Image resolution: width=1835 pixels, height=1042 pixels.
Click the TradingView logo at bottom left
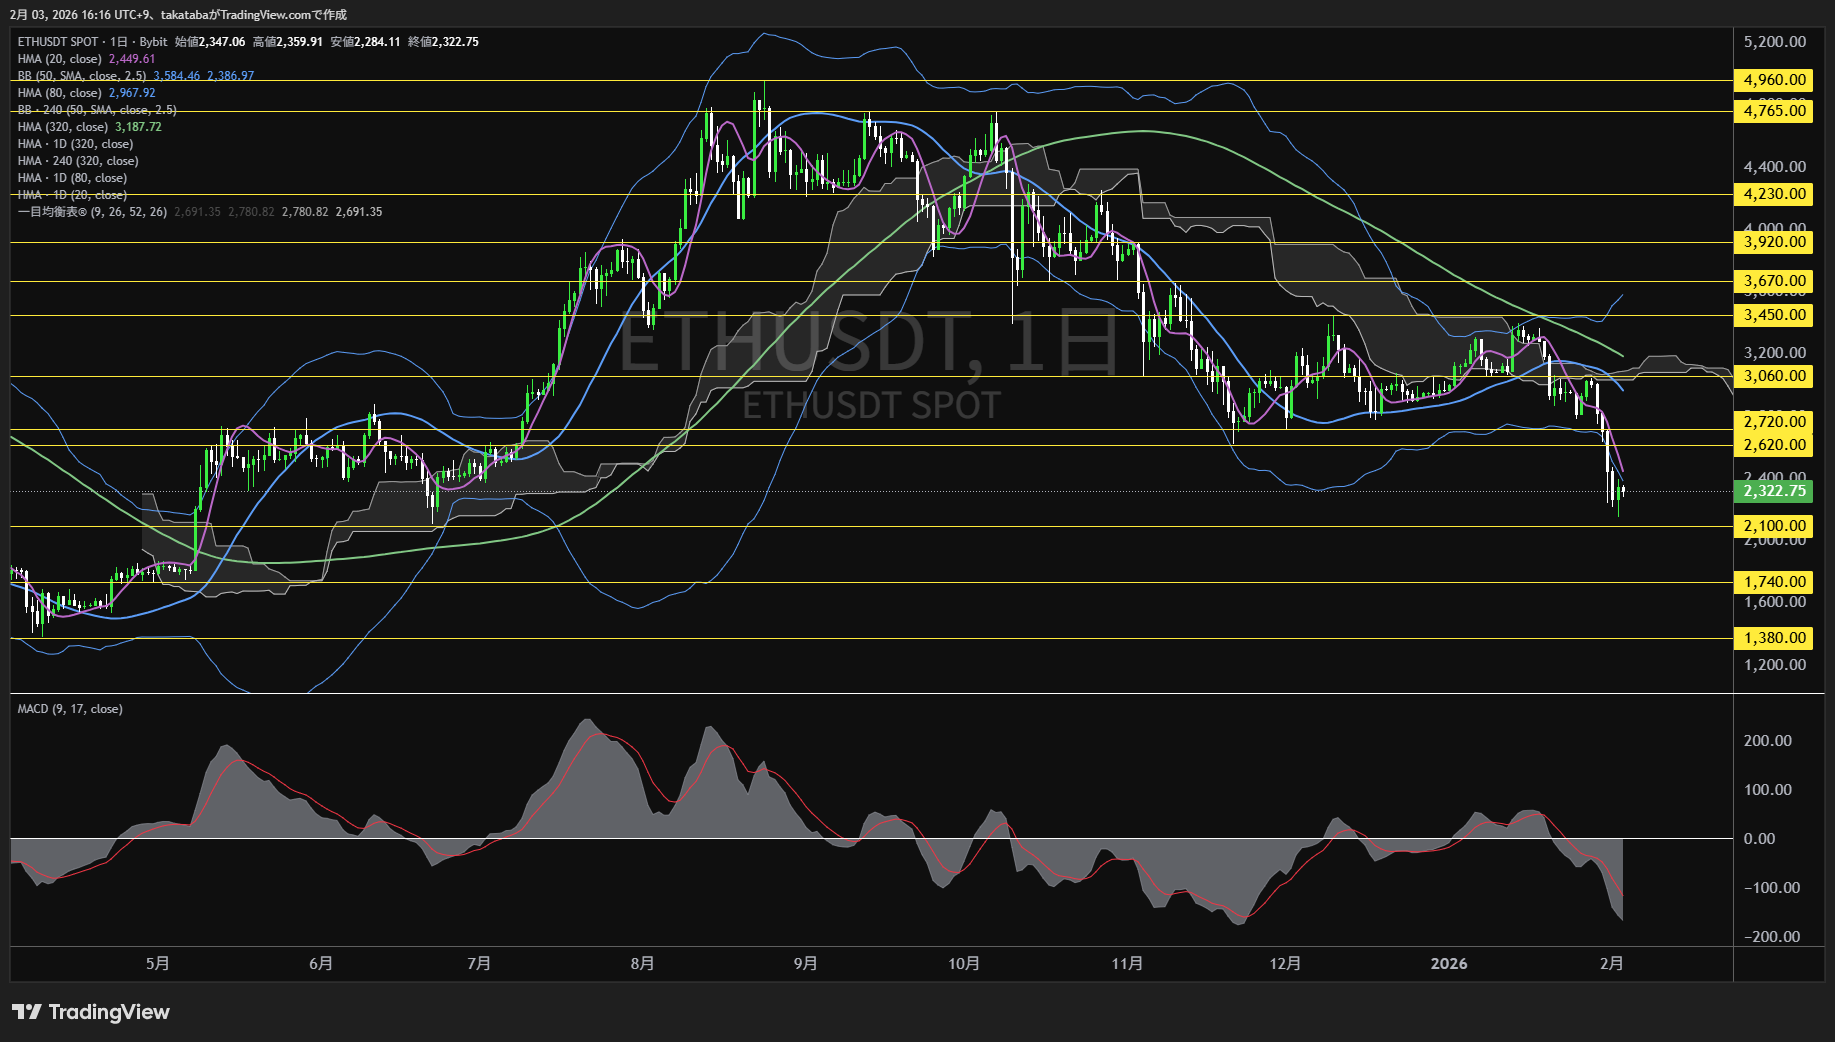[91, 1012]
